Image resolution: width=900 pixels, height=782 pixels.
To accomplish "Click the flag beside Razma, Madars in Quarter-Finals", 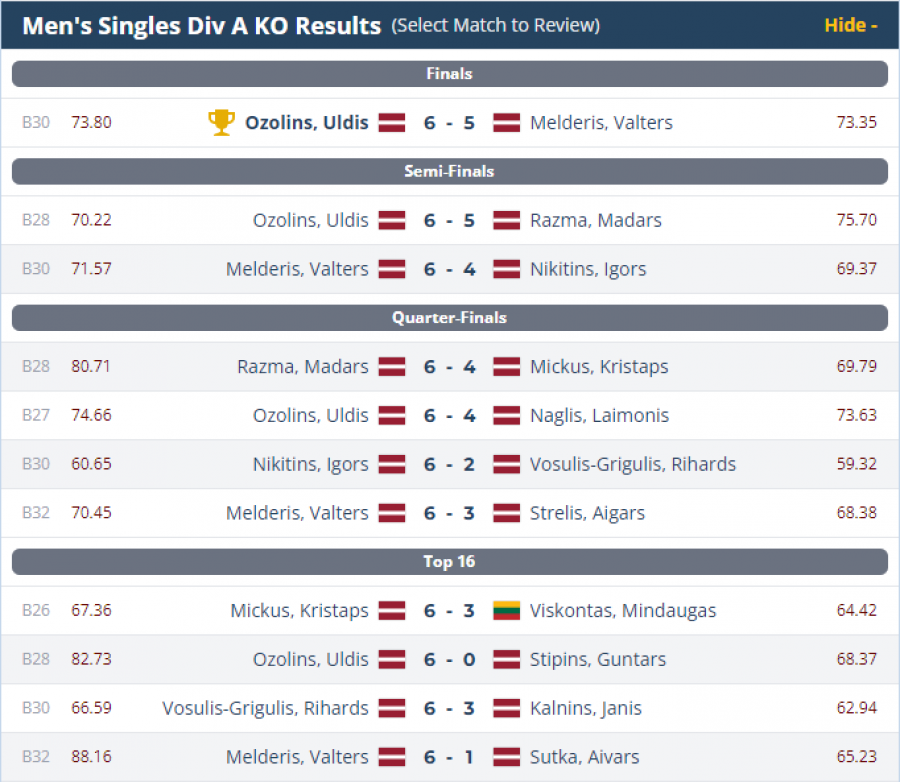I will pos(391,367).
